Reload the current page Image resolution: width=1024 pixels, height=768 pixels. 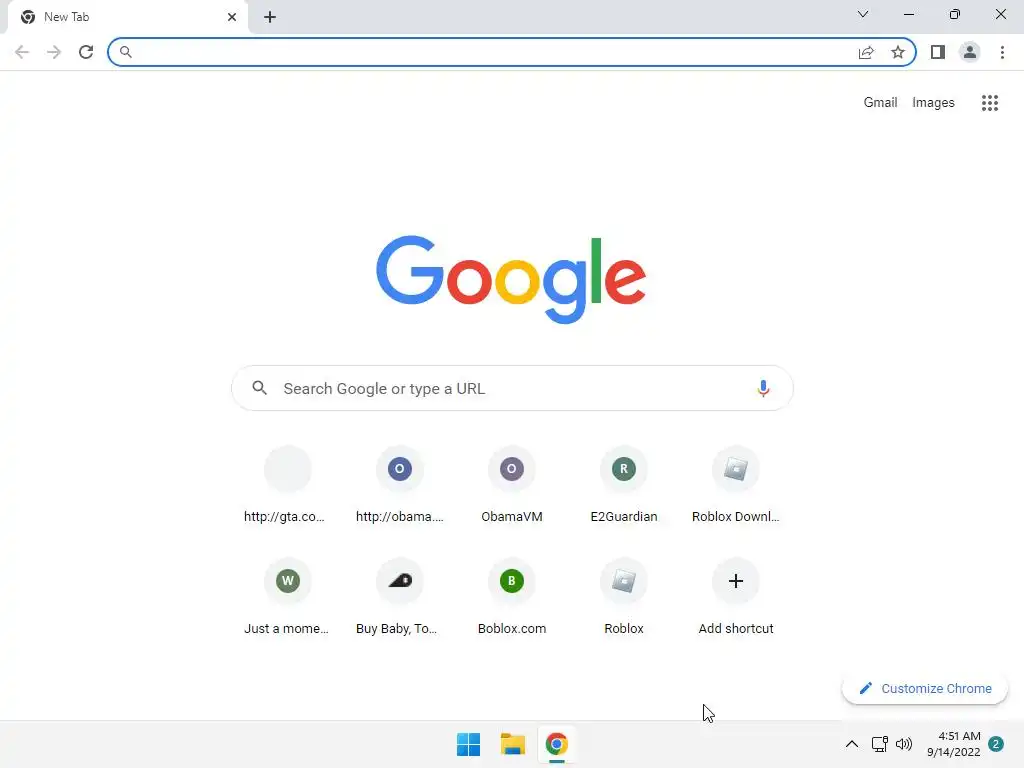(x=86, y=52)
